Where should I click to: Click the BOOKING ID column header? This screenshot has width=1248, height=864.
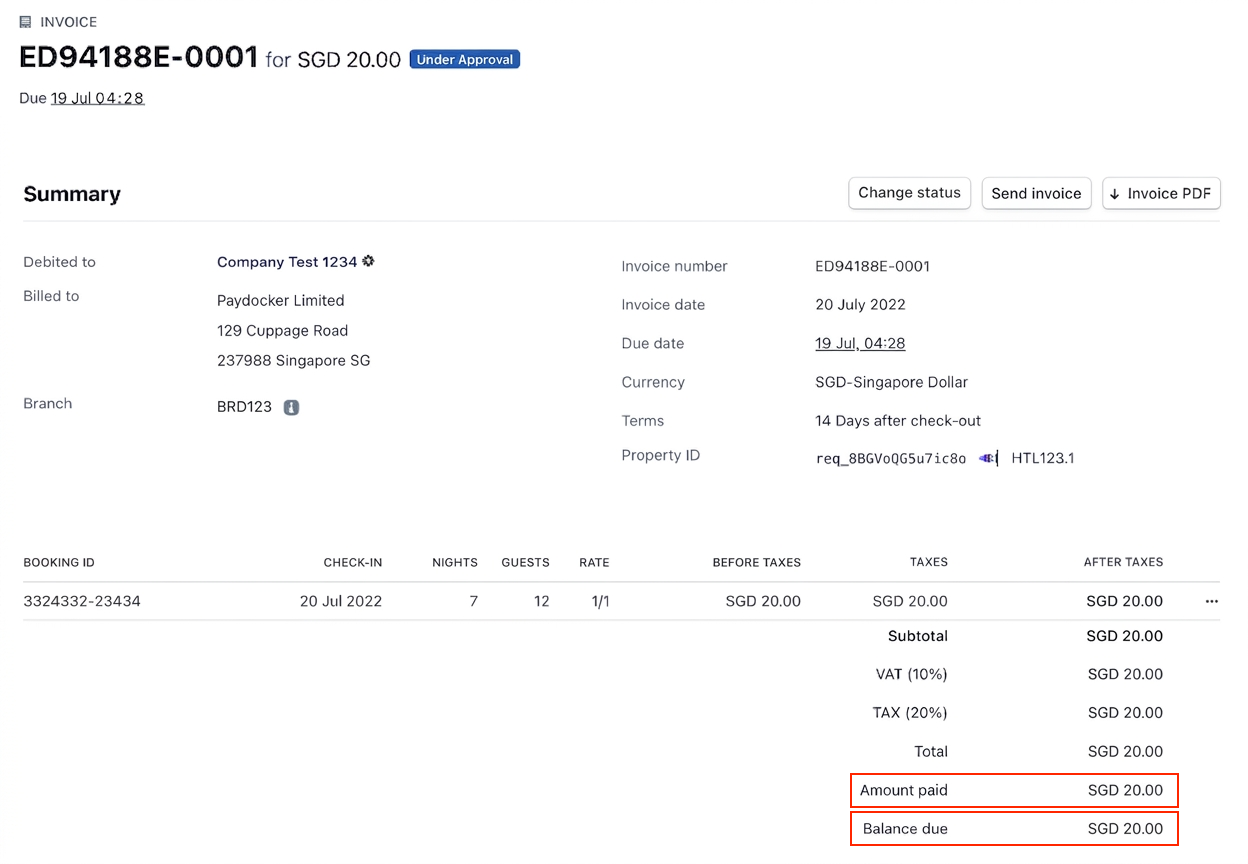59,563
